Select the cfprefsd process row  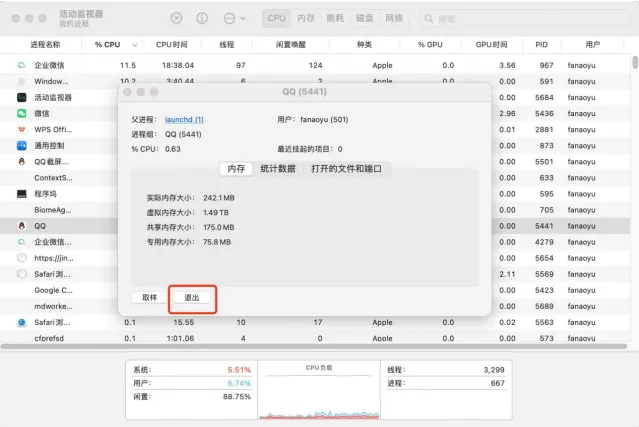[x=315, y=338]
